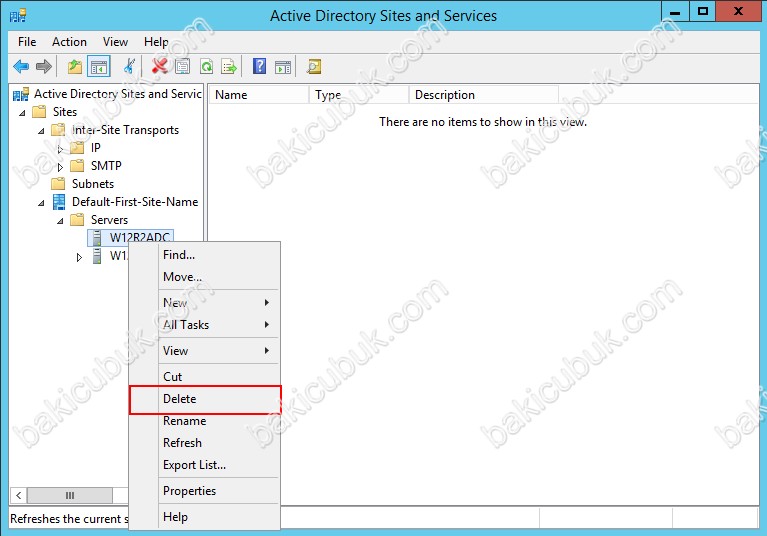Expand the second server node below W12R2ADC
Screen dimensions: 767x536
pyautogui.click(x=79, y=257)
